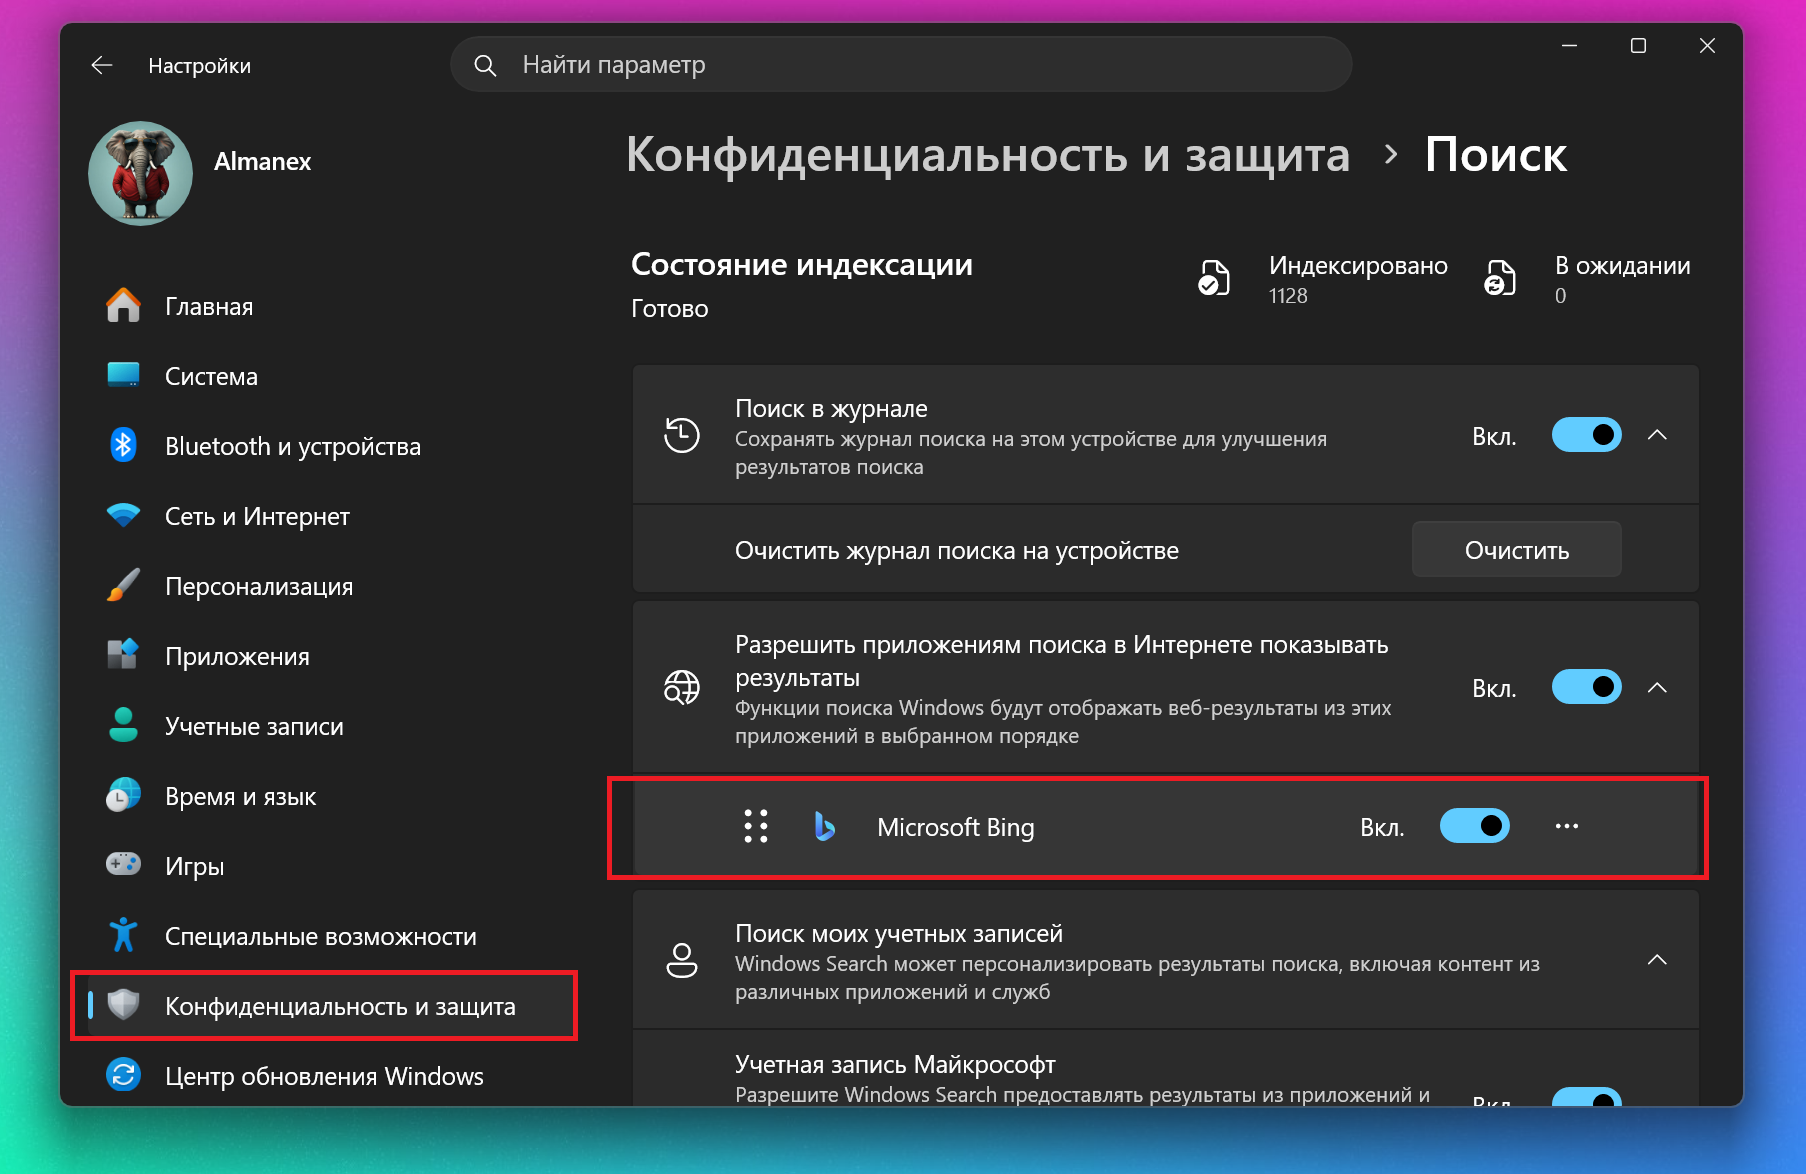Maximize the Настройки window
This screenshot has width=1806, height=1174.
pyautogui.click(x=1638, y=46)
